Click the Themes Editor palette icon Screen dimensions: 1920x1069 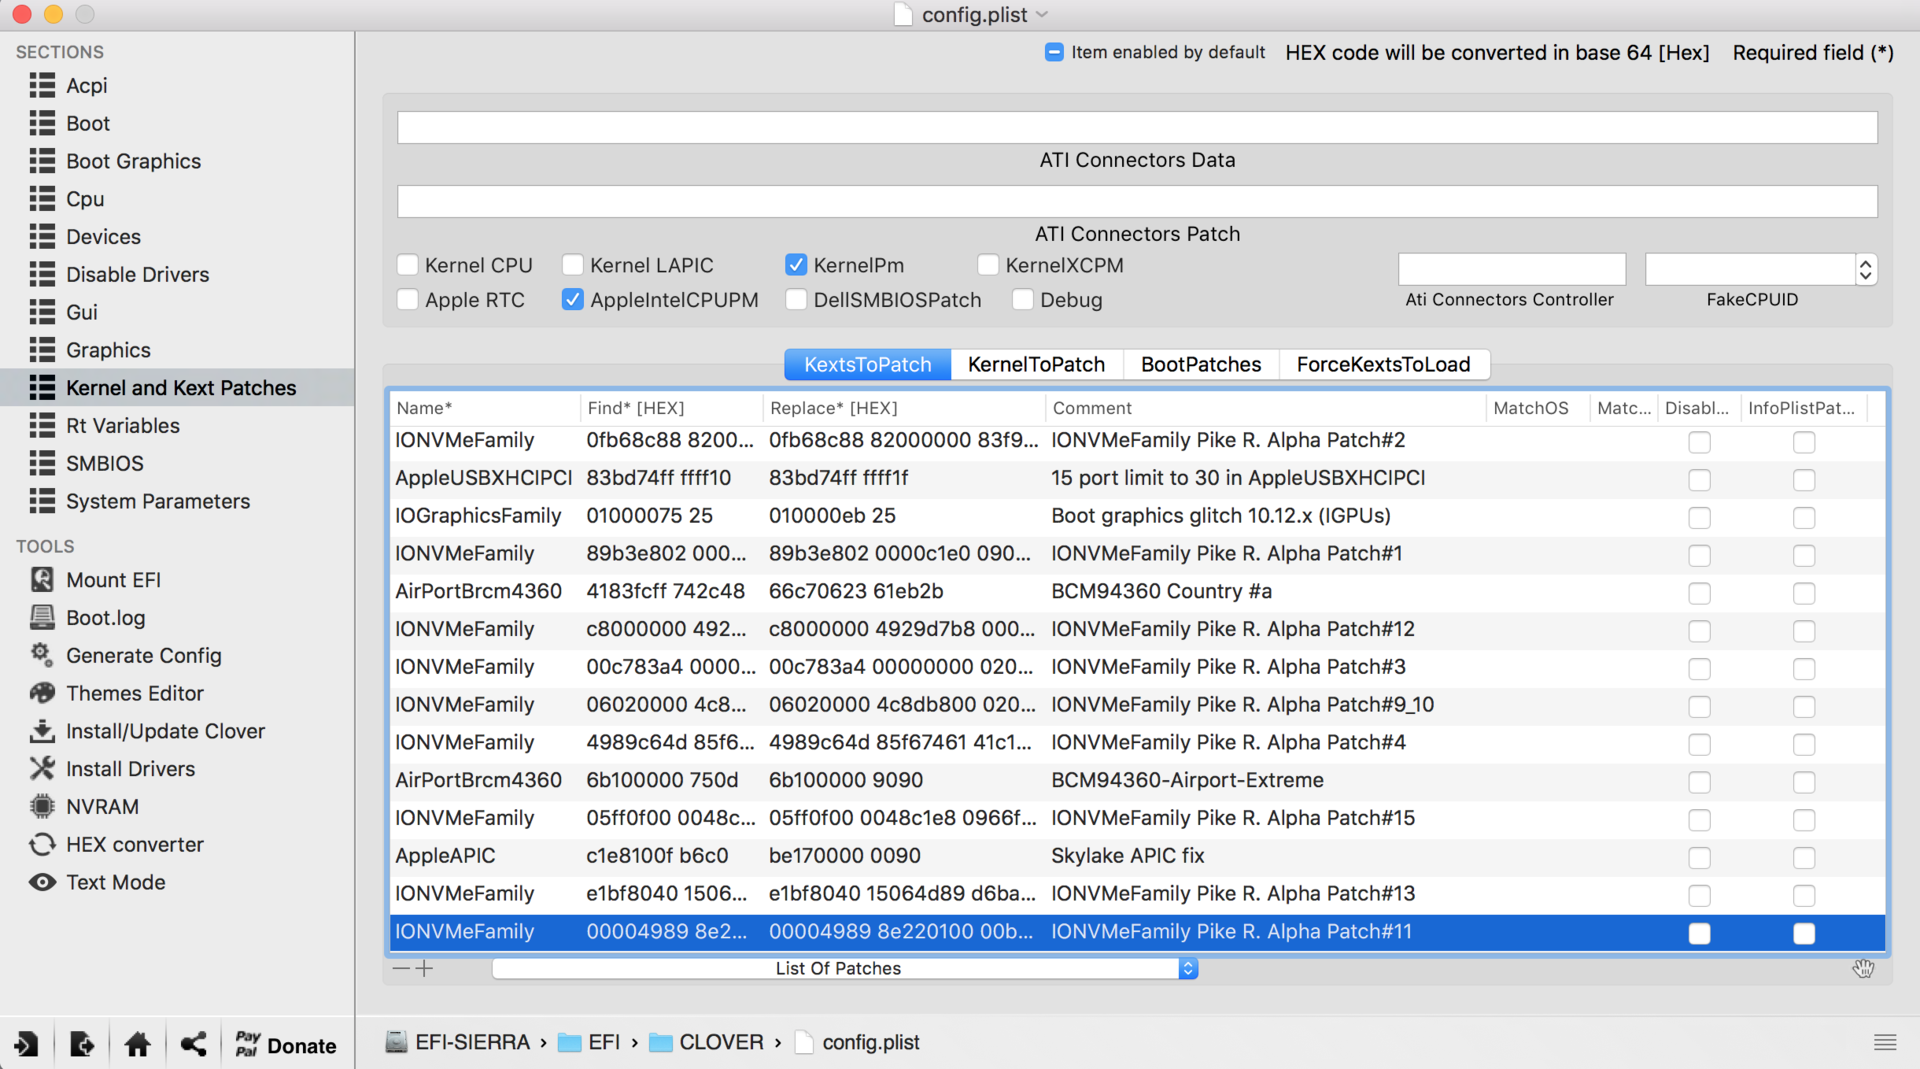[x=42, y=693]
